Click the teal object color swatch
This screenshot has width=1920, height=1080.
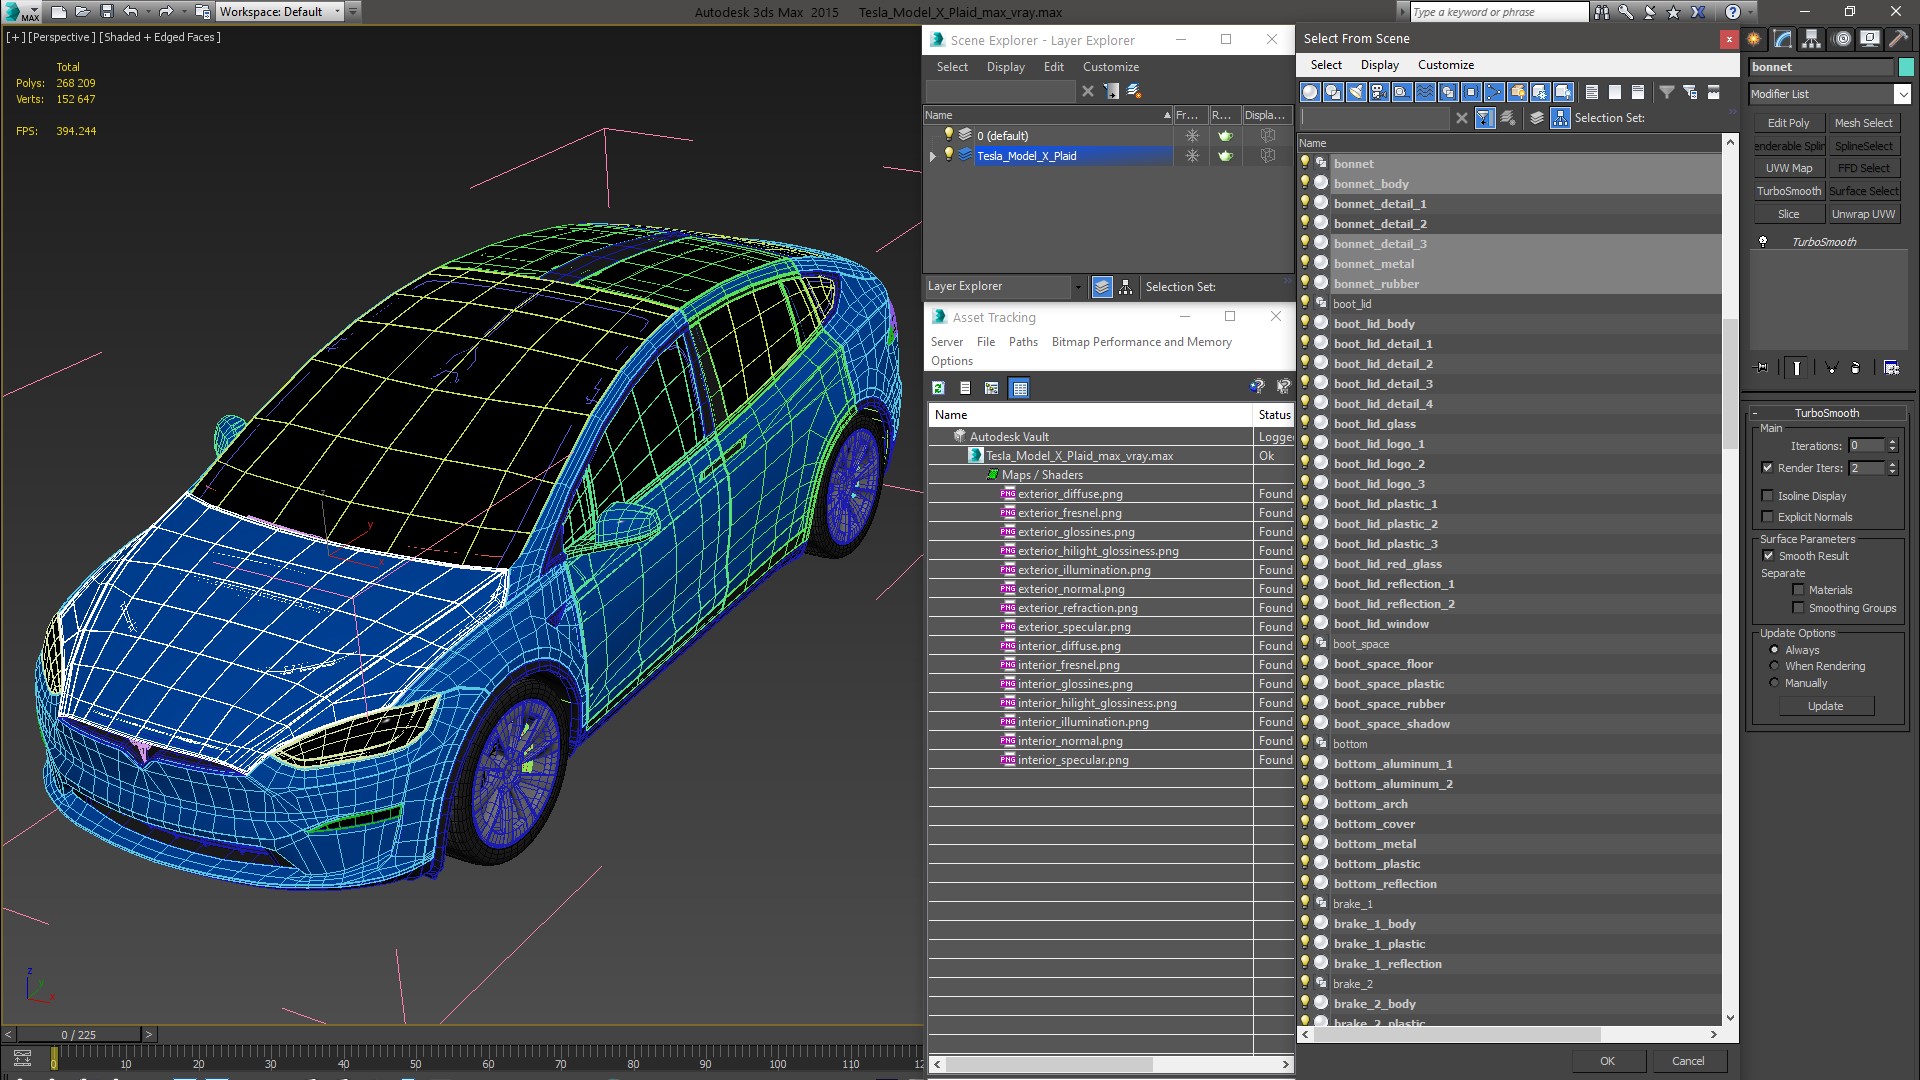pos(1906,67)
